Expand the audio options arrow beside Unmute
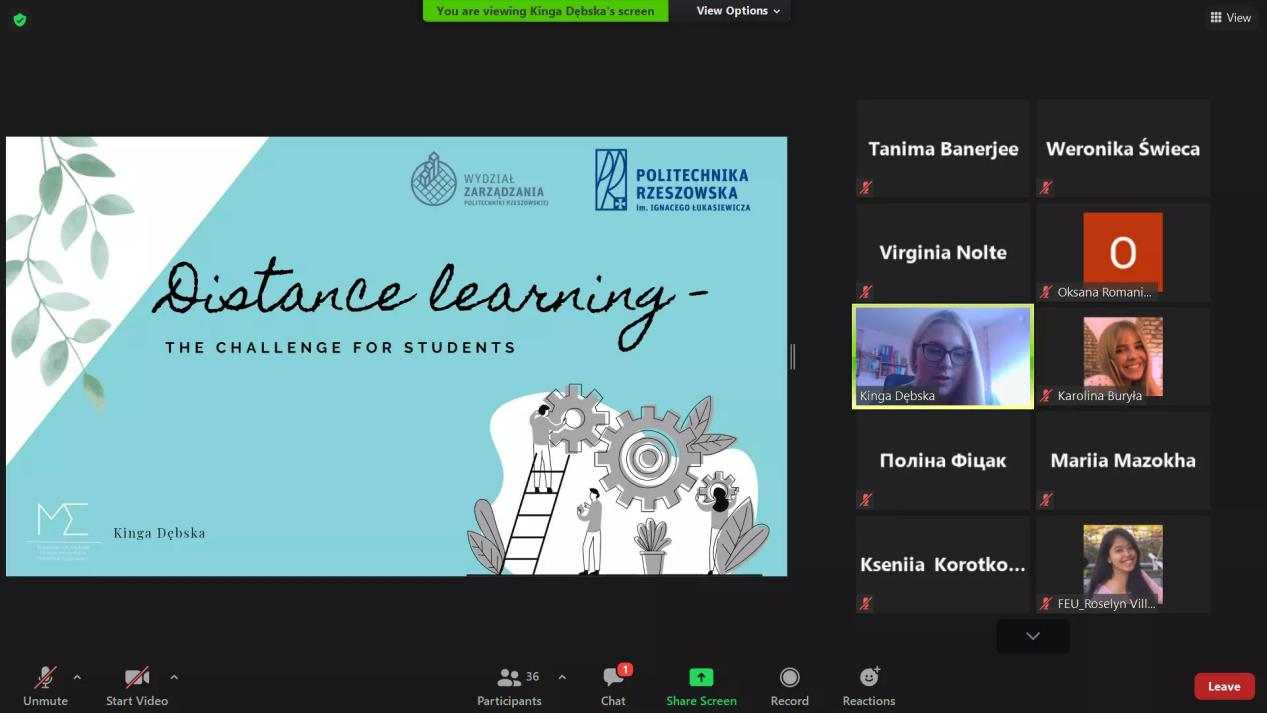 (x=77, y=677)
